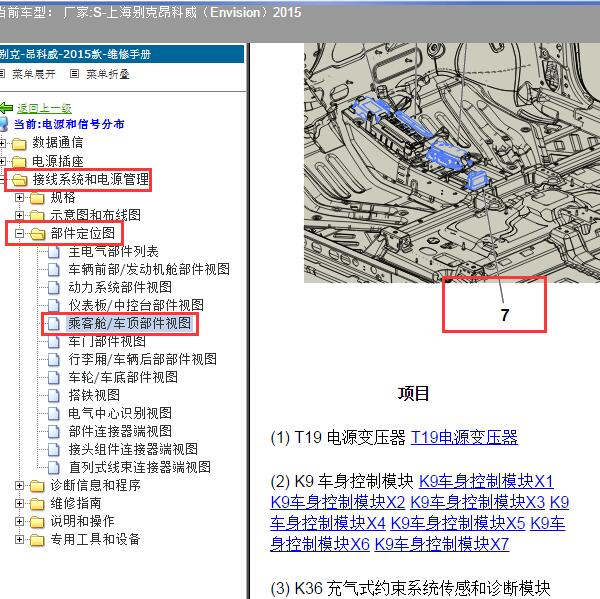Select 接头组件连接器端视图 tree item

pyautogui.click(x=133, y=449)
